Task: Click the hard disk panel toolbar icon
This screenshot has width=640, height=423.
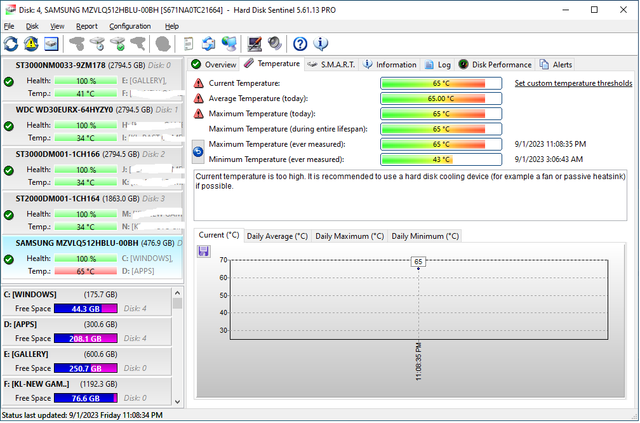Action: pos(51,44)
